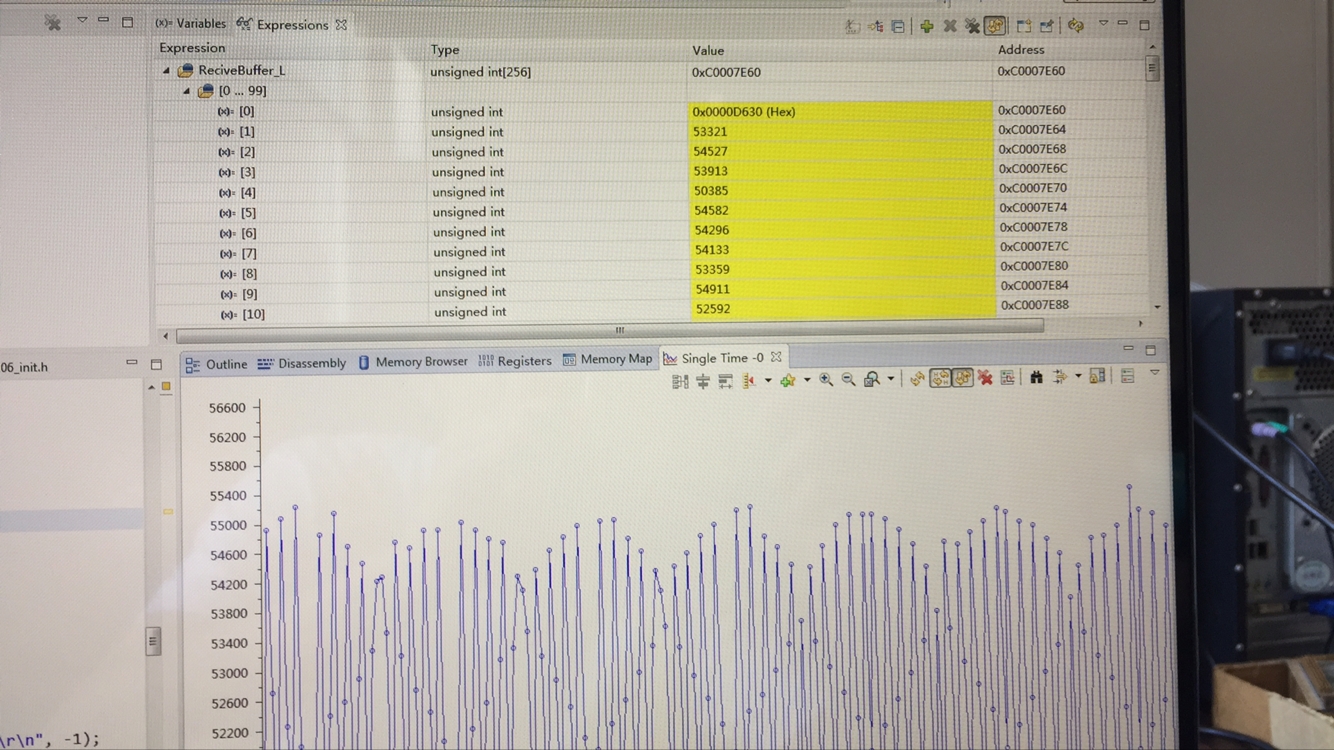Screen dimensions: 1334x750
Task: Open dropdown right of the double-arrow icon
Action: pos(1078,377)
